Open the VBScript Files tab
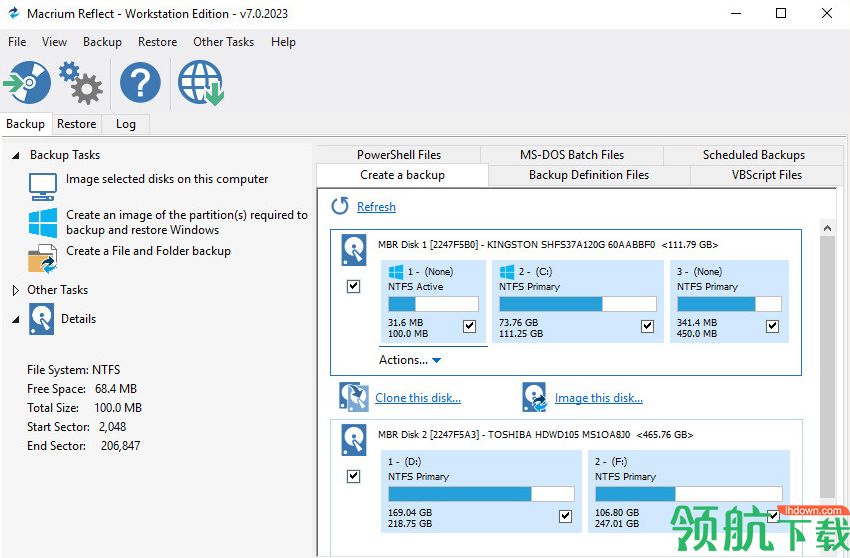850x558 pixels. (x=767, y=175)
